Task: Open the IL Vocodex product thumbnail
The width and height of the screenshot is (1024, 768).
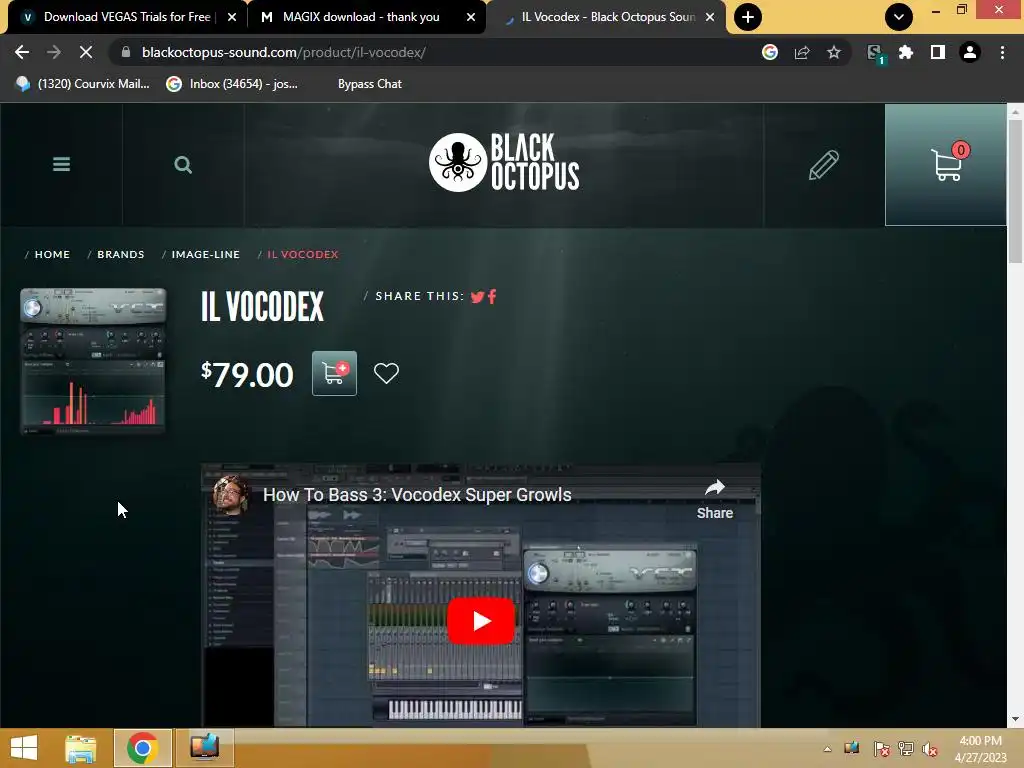Action: coord(93,361)
